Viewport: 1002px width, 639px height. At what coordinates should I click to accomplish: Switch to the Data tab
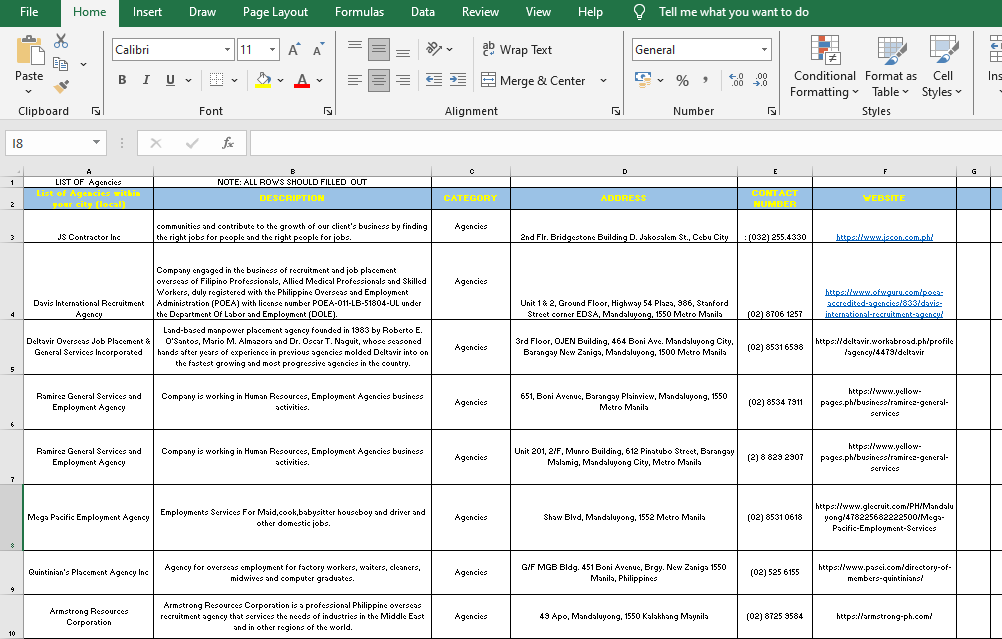coord(422,12)
